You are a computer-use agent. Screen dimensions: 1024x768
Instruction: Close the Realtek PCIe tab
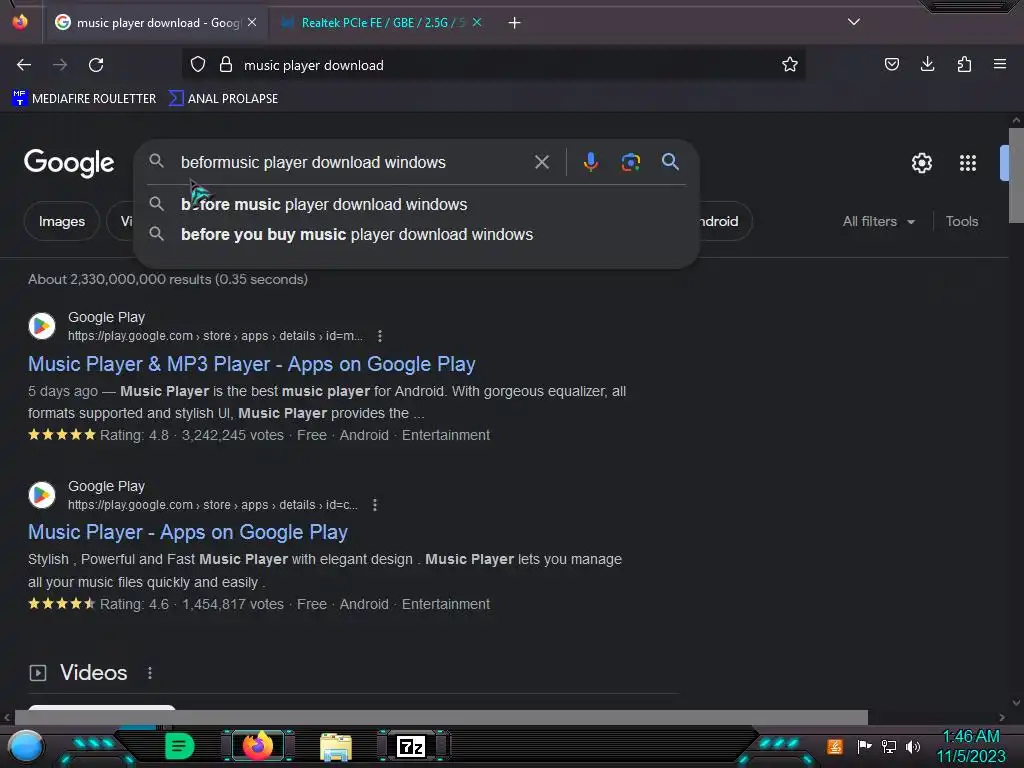point(477,22)
